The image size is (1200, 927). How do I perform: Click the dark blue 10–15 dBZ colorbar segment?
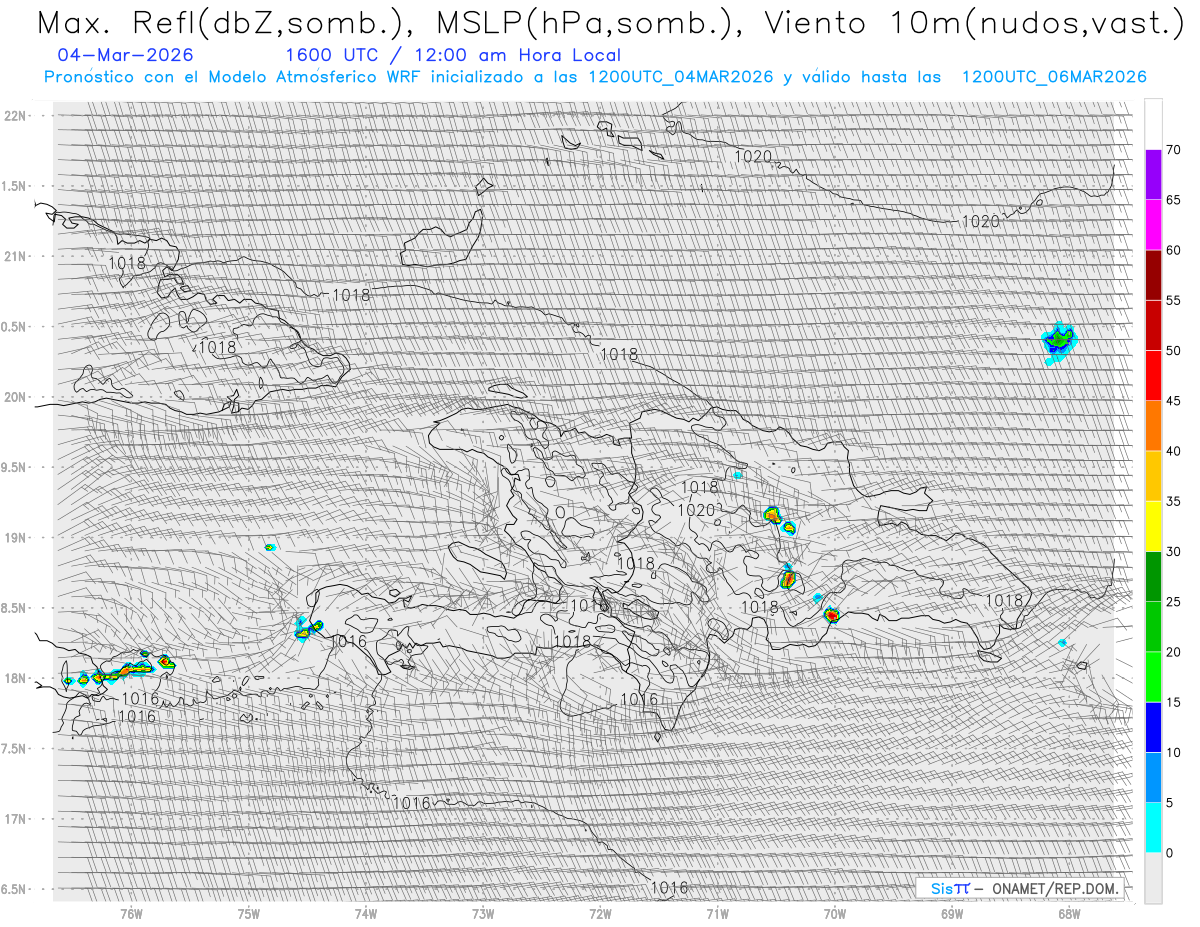point(1153,727)
